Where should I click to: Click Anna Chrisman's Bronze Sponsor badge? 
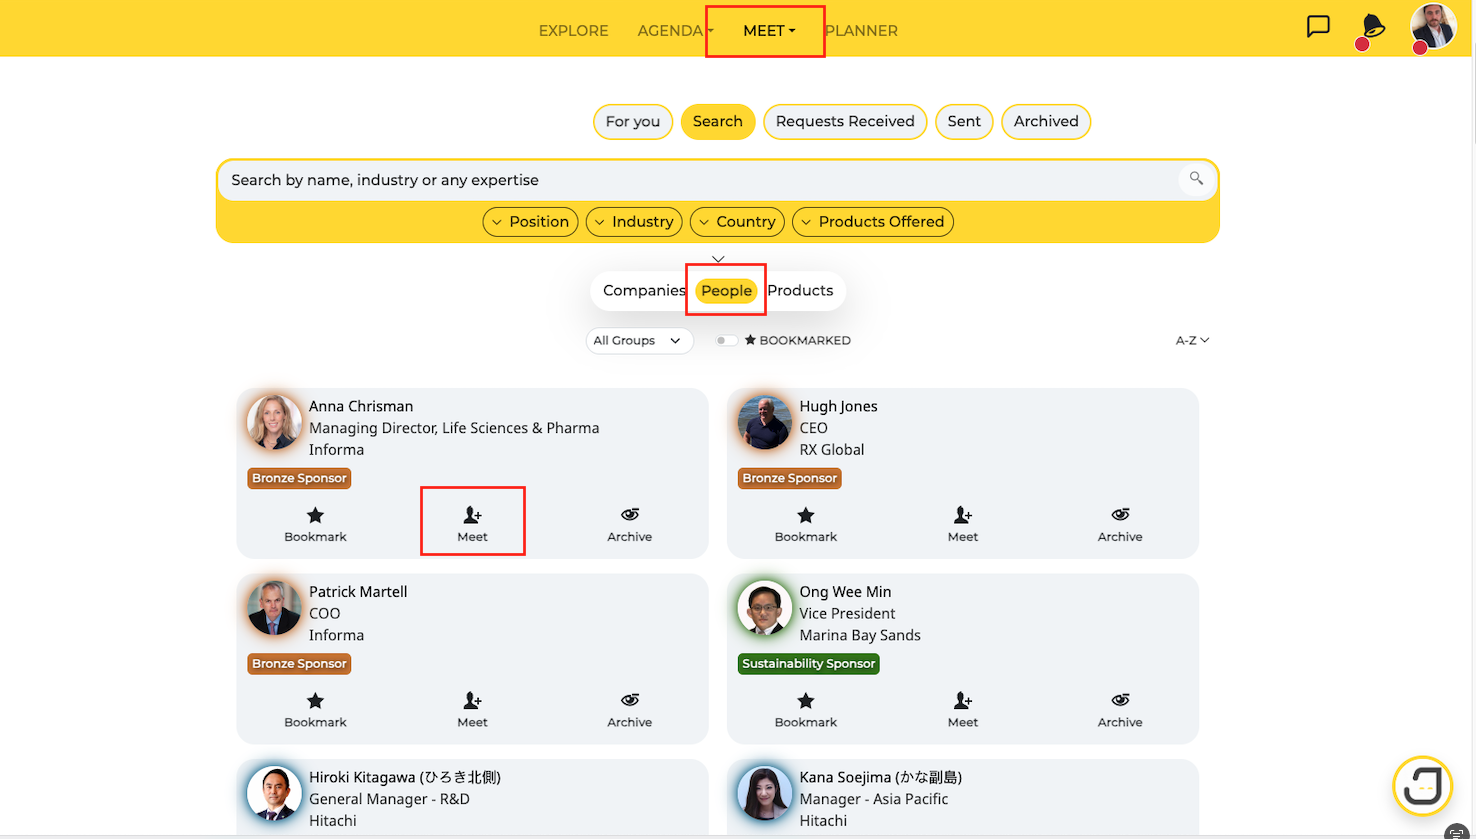tap(299, 478)
